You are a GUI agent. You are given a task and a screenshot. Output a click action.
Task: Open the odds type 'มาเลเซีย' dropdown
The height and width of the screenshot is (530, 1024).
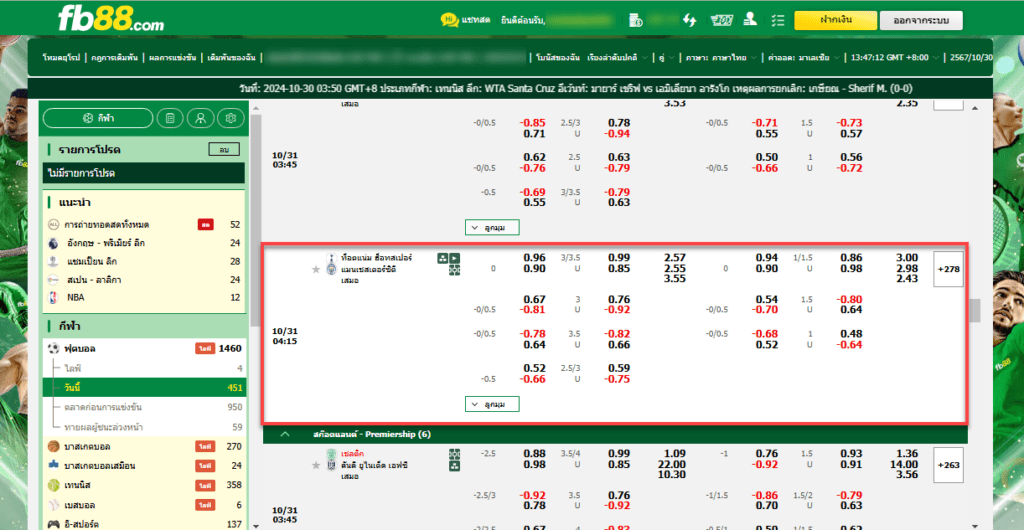point(805,57)
